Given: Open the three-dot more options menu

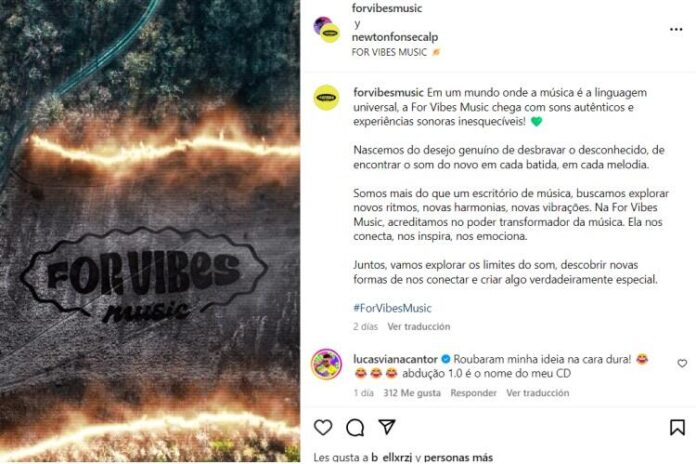Looking at the screenshot, I should [676, 29].
